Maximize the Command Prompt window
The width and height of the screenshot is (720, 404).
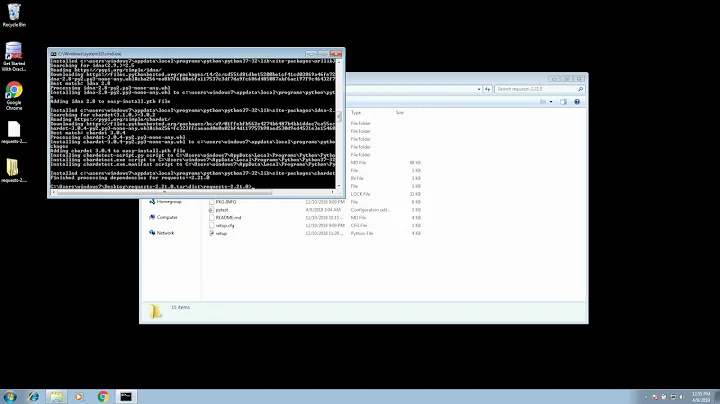click(x=323, y=54)
